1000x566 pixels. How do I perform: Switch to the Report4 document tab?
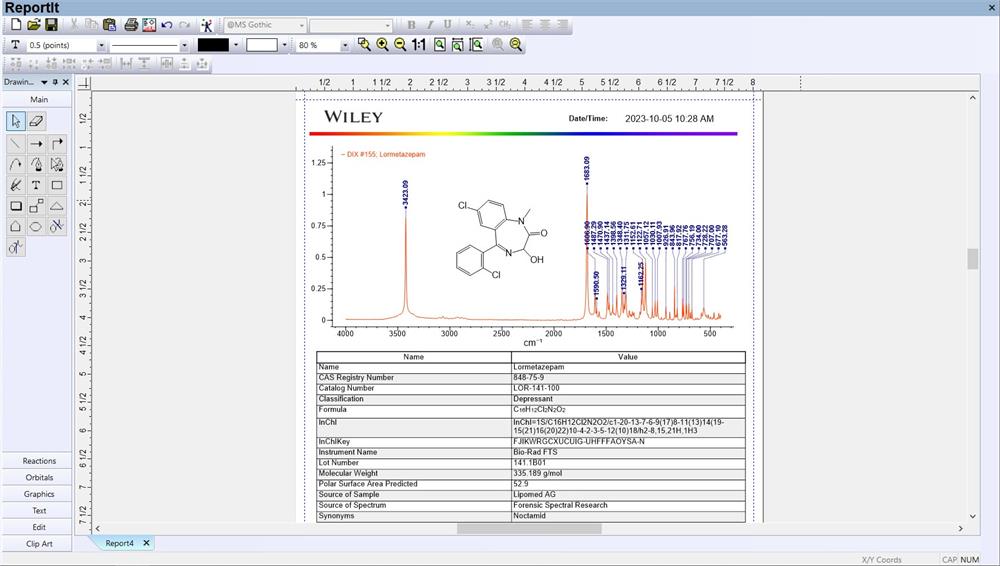coord(120,543)
